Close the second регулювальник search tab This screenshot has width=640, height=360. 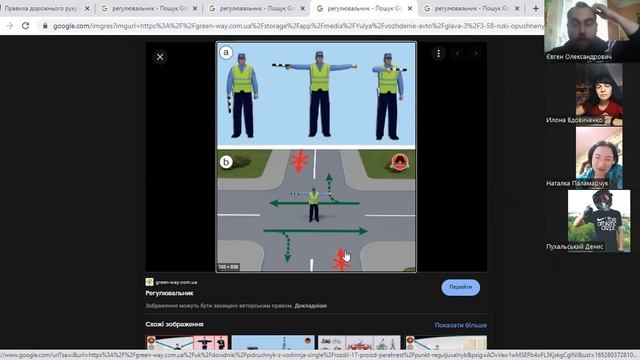pos(195,8)
